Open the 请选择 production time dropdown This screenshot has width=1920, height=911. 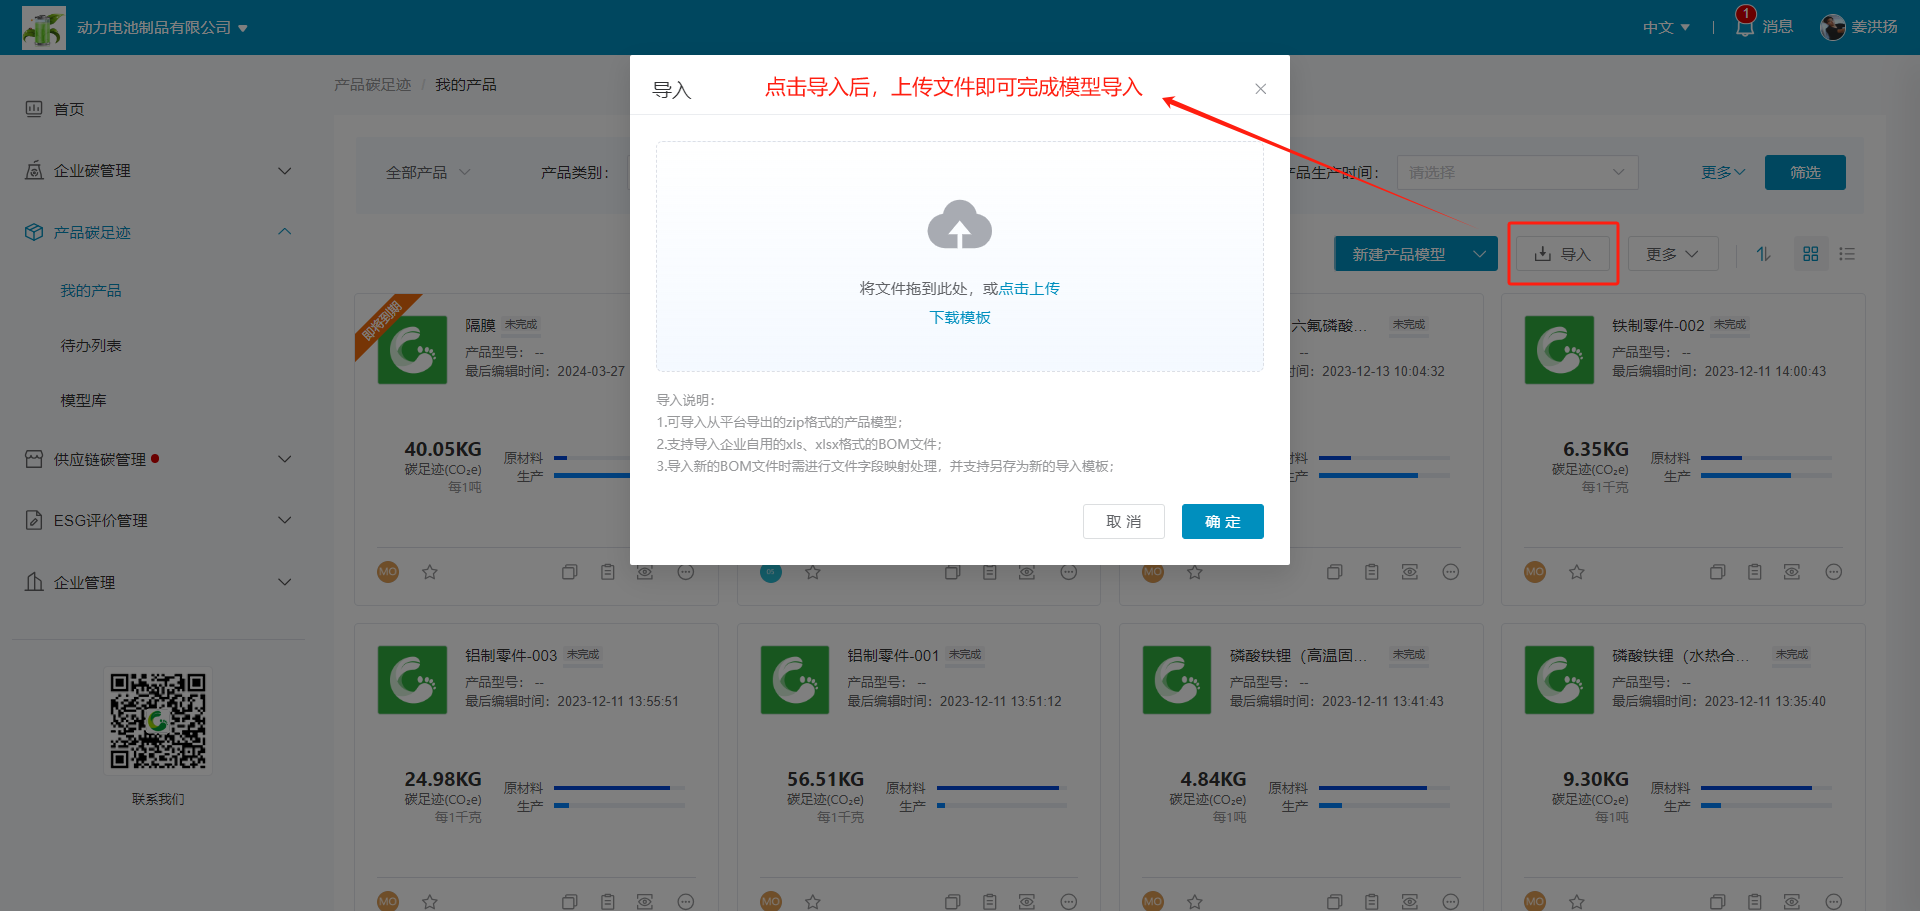[1516, 172]
